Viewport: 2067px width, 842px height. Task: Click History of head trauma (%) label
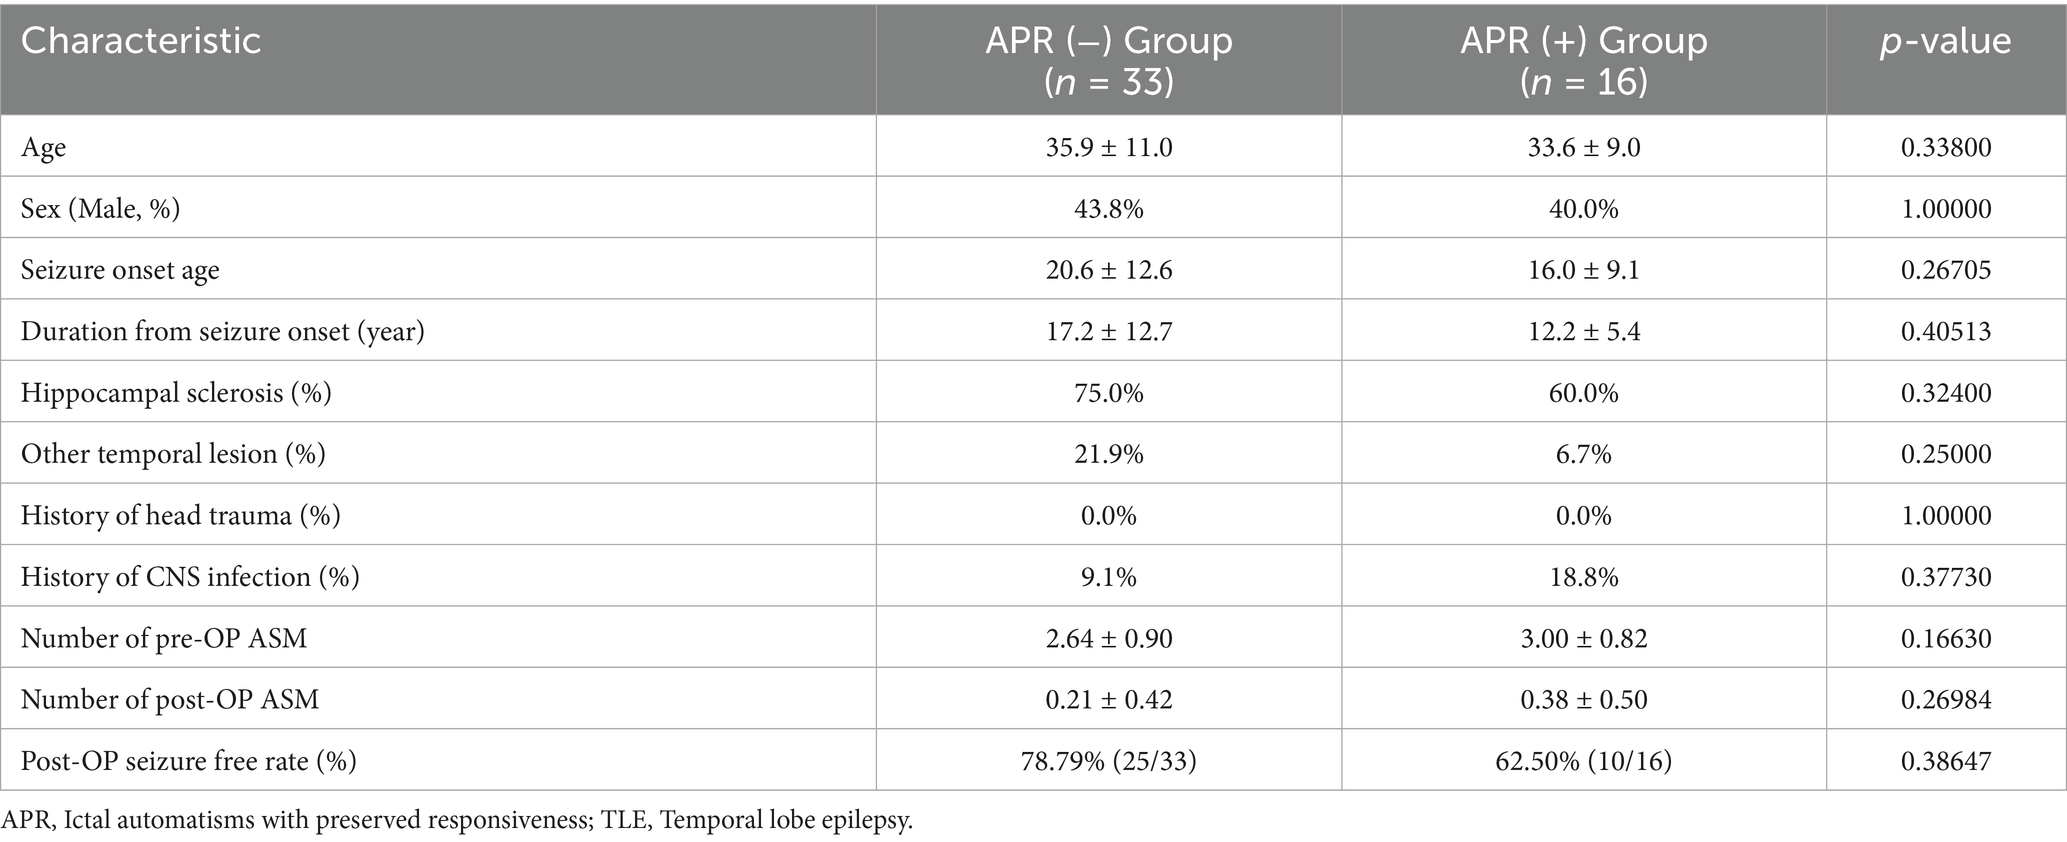point(180,516)
